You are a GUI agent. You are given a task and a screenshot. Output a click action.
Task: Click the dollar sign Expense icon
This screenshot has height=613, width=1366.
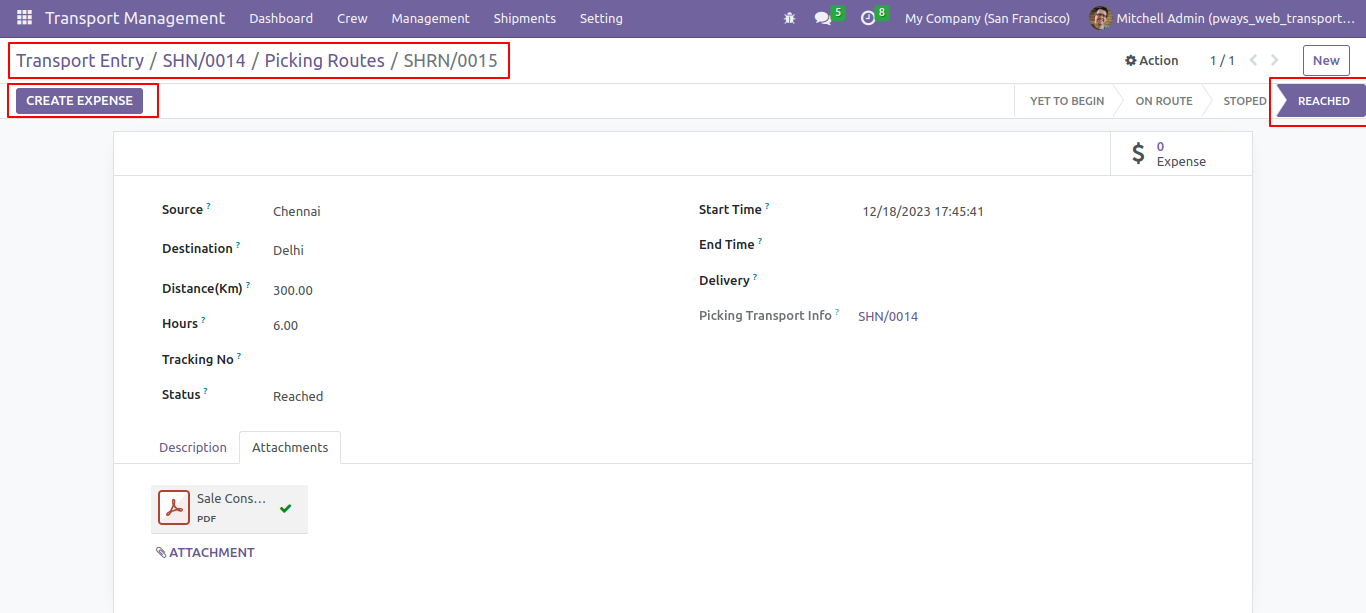click(x=1138, y=153)
